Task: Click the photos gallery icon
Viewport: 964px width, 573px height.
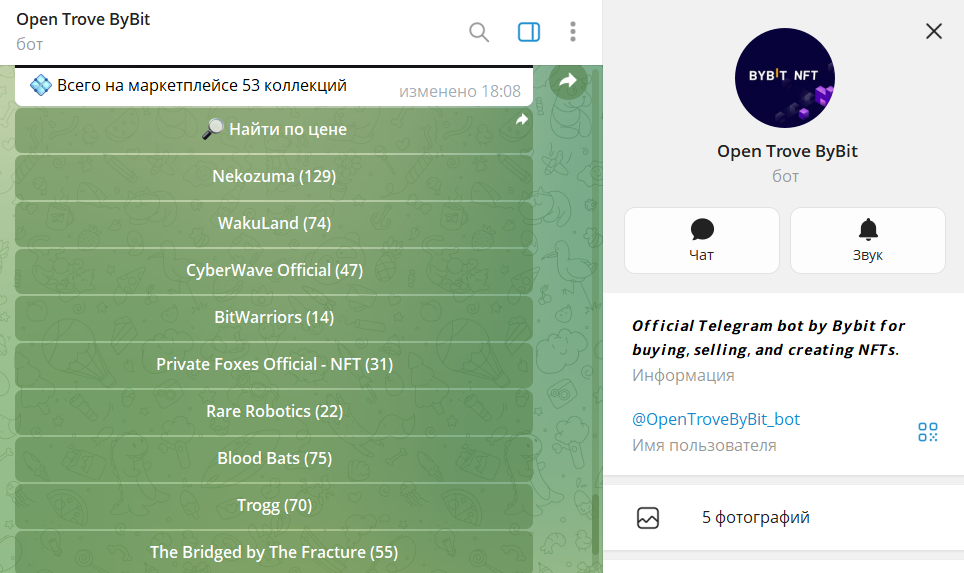Action: pyautogui.click(x=647, y=518)
